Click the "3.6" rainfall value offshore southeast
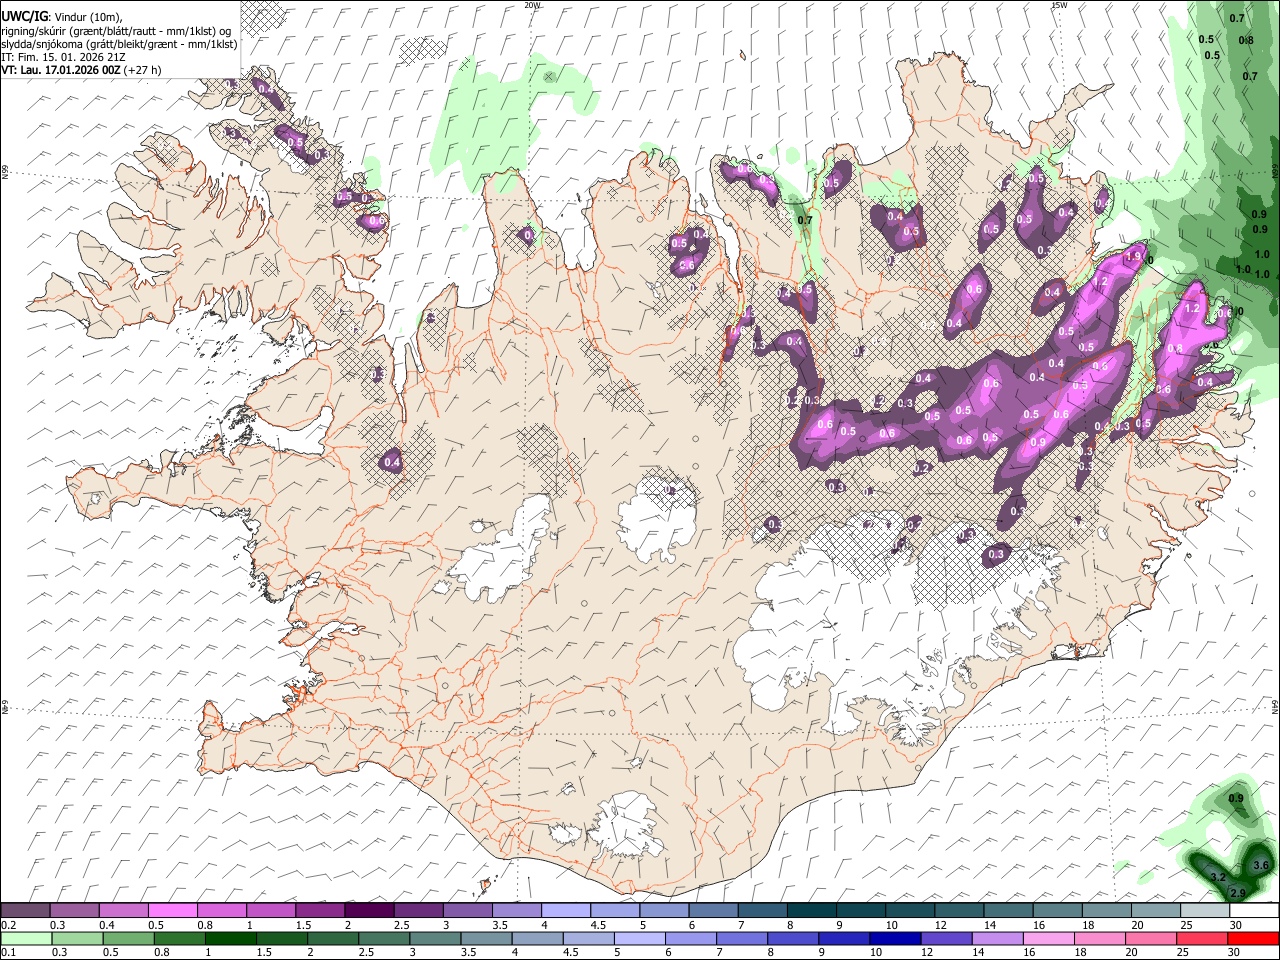 [x=1260, y=865]
